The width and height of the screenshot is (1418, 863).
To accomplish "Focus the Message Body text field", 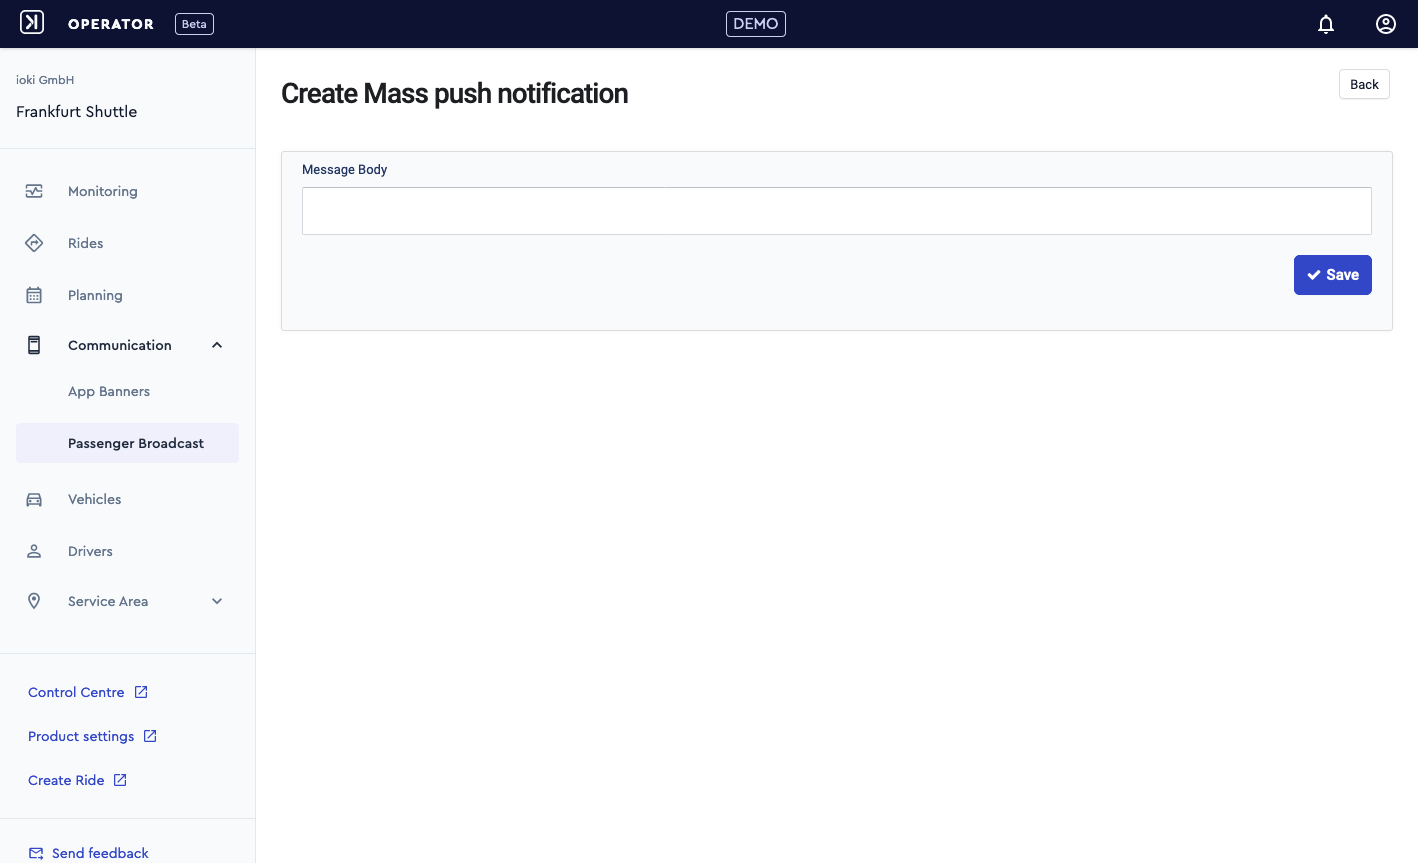I will click(x=836, y=211).
